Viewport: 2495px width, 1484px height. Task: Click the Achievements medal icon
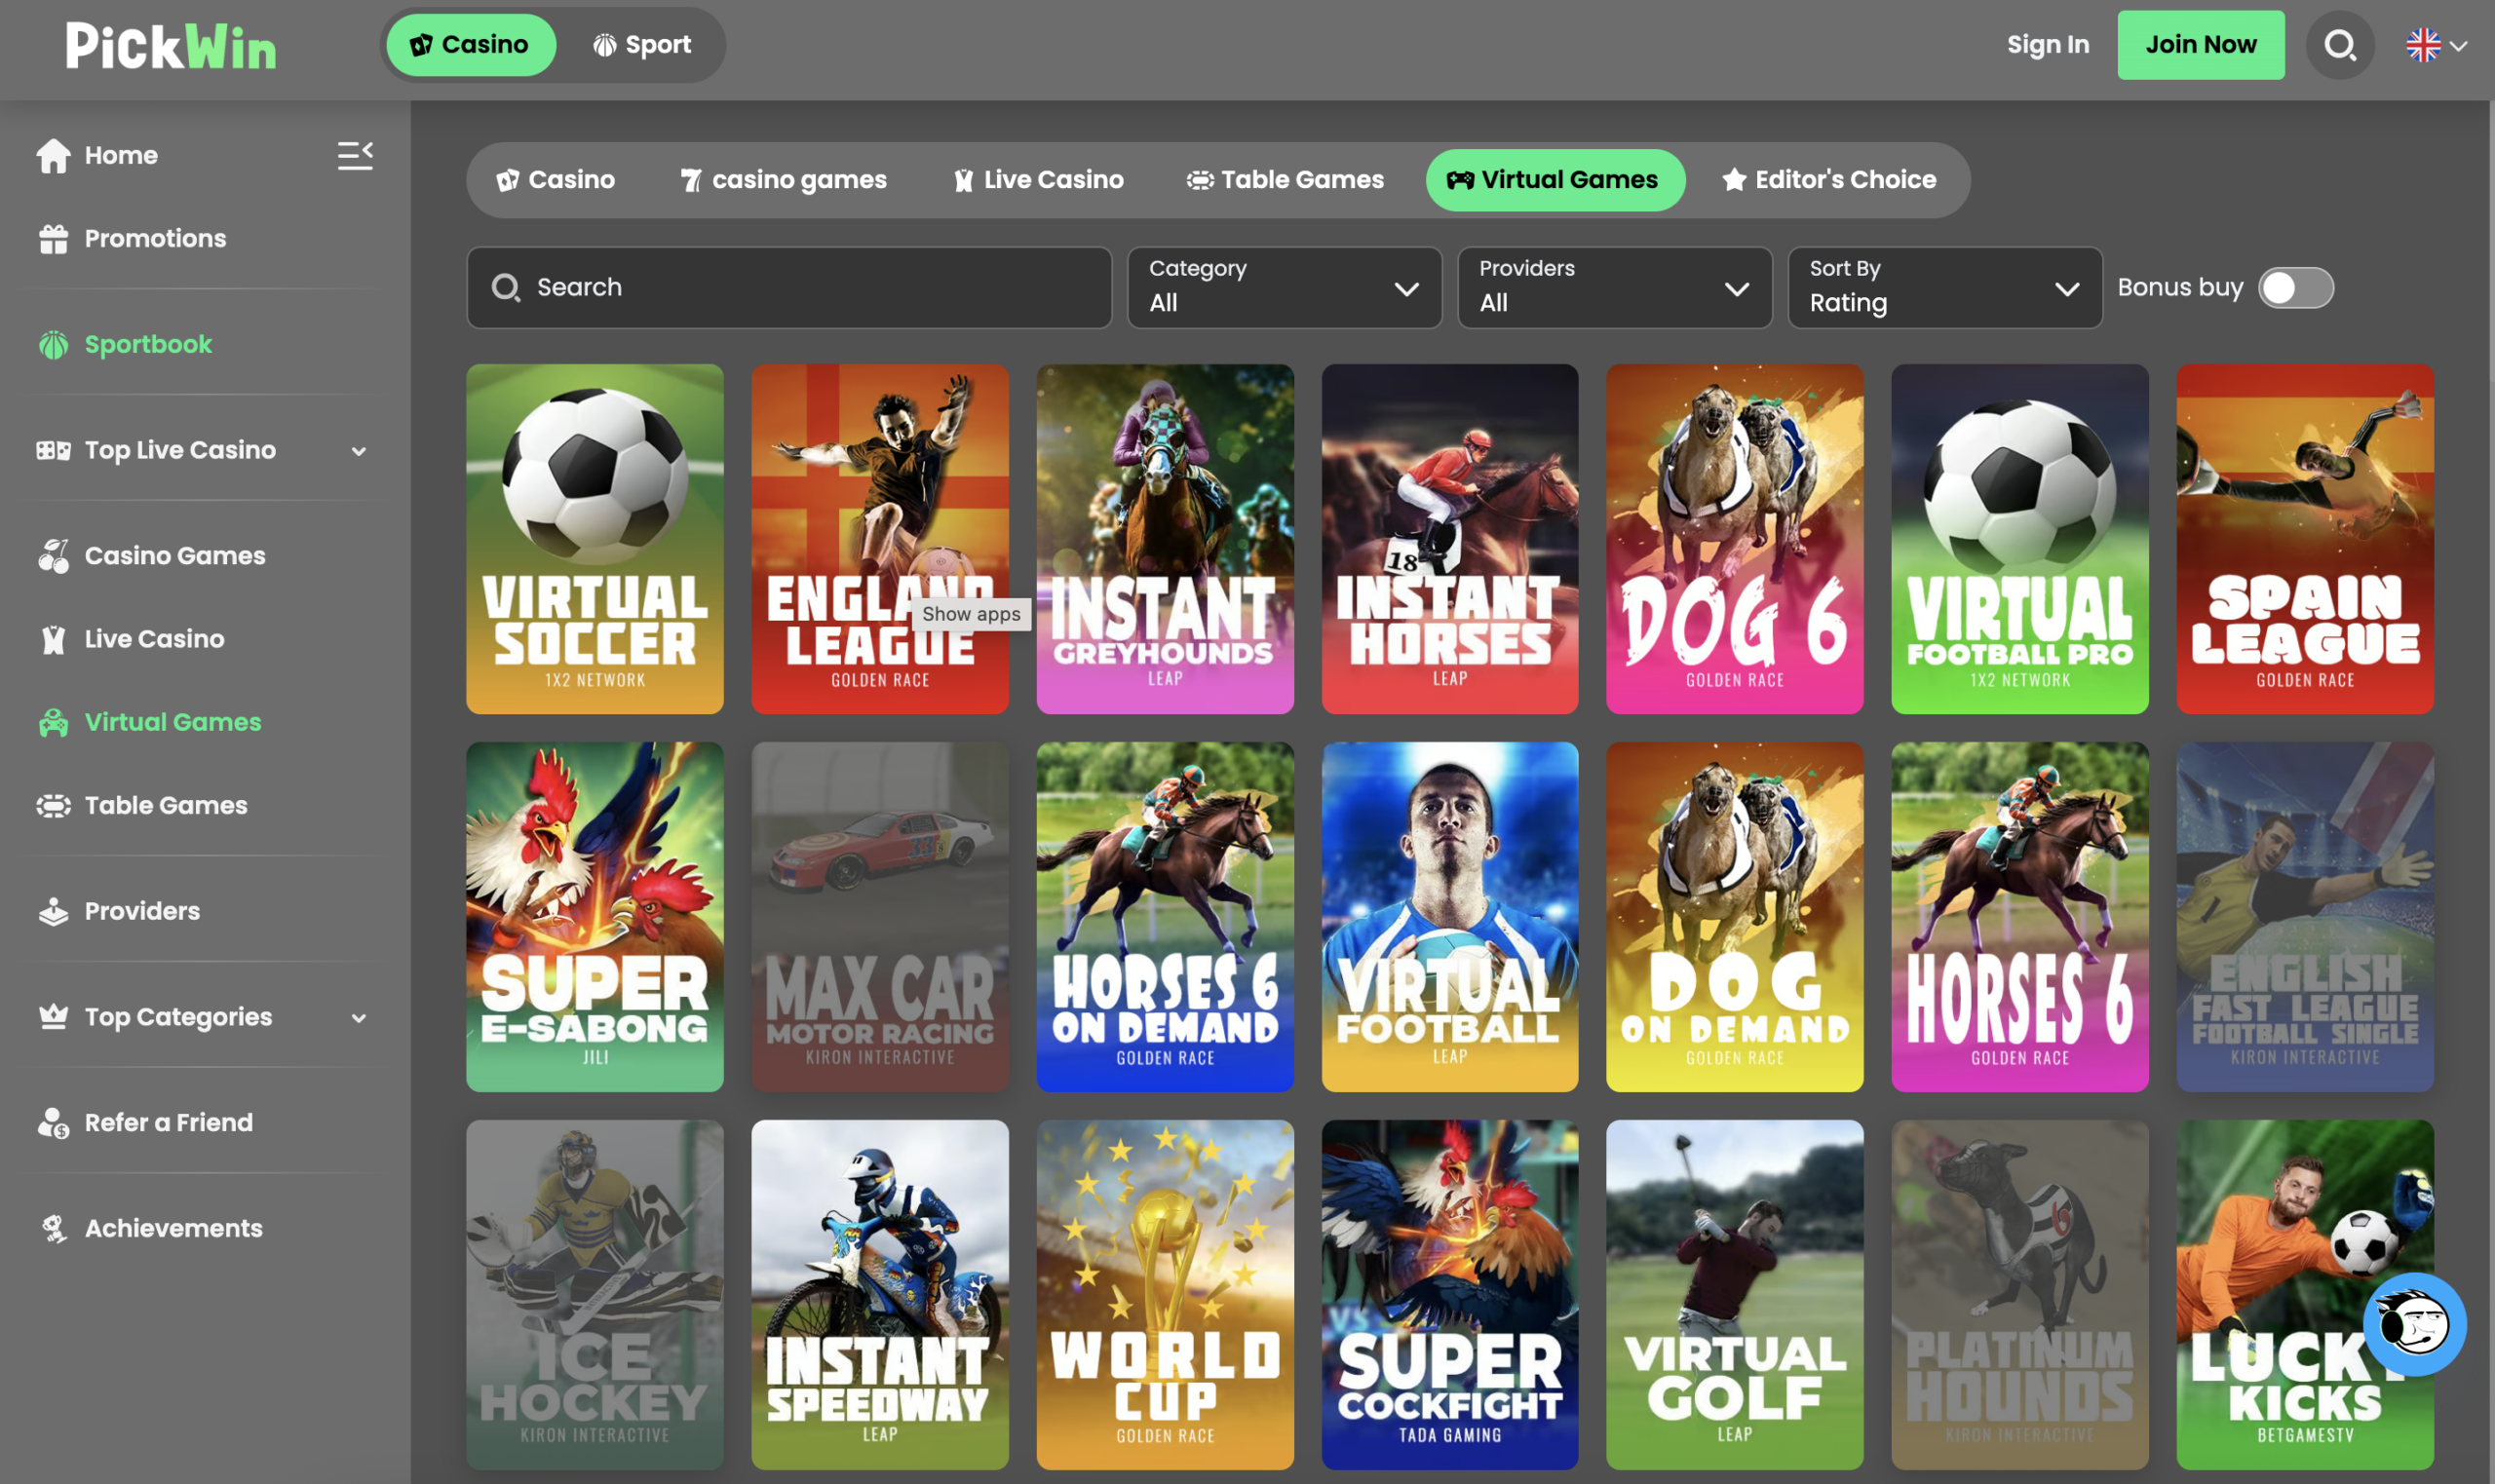[x=53, y=1229]
